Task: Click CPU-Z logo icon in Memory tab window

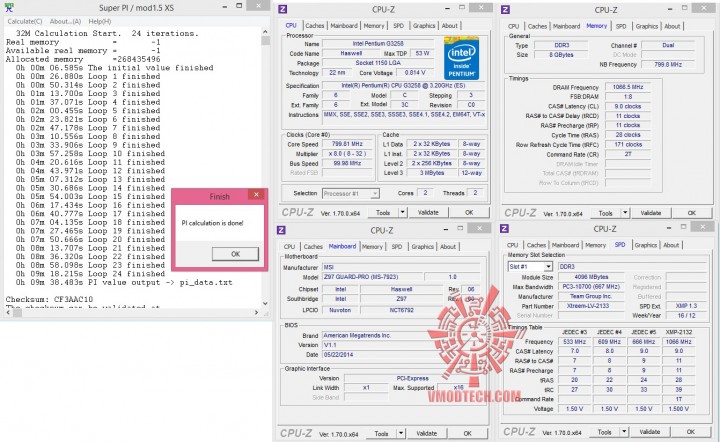Action: click(506, 10)
